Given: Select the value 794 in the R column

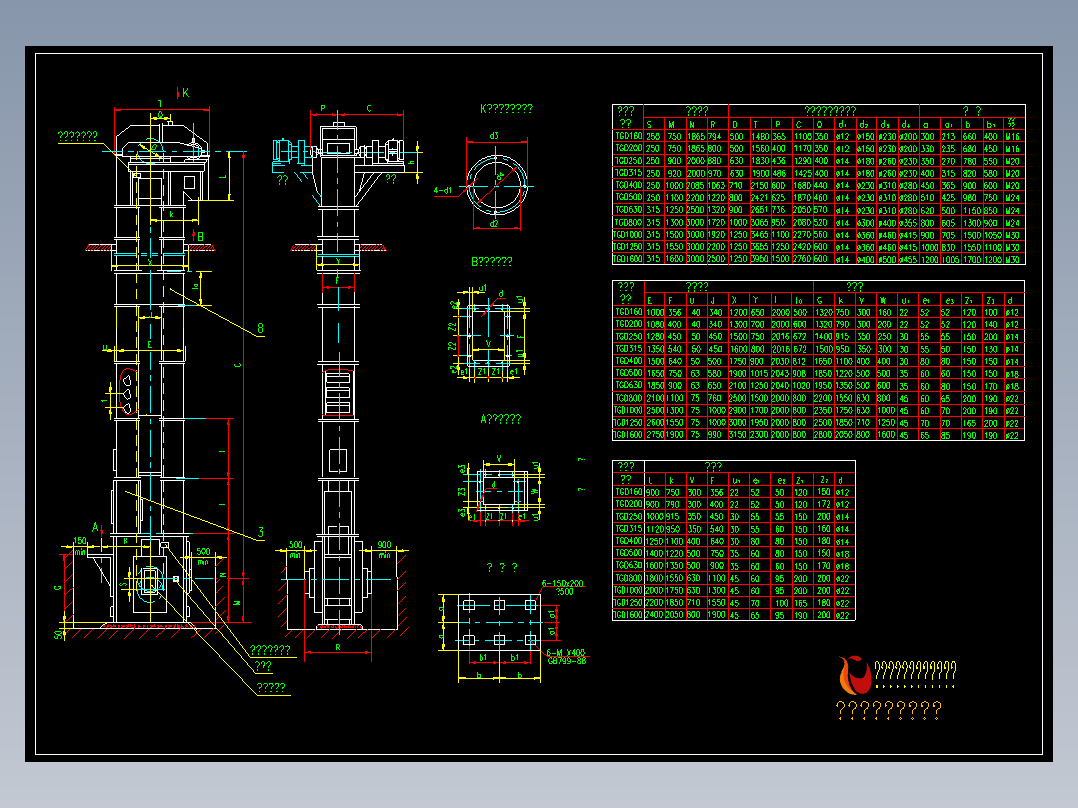Looking at the screenshot, I should (716, 136).
